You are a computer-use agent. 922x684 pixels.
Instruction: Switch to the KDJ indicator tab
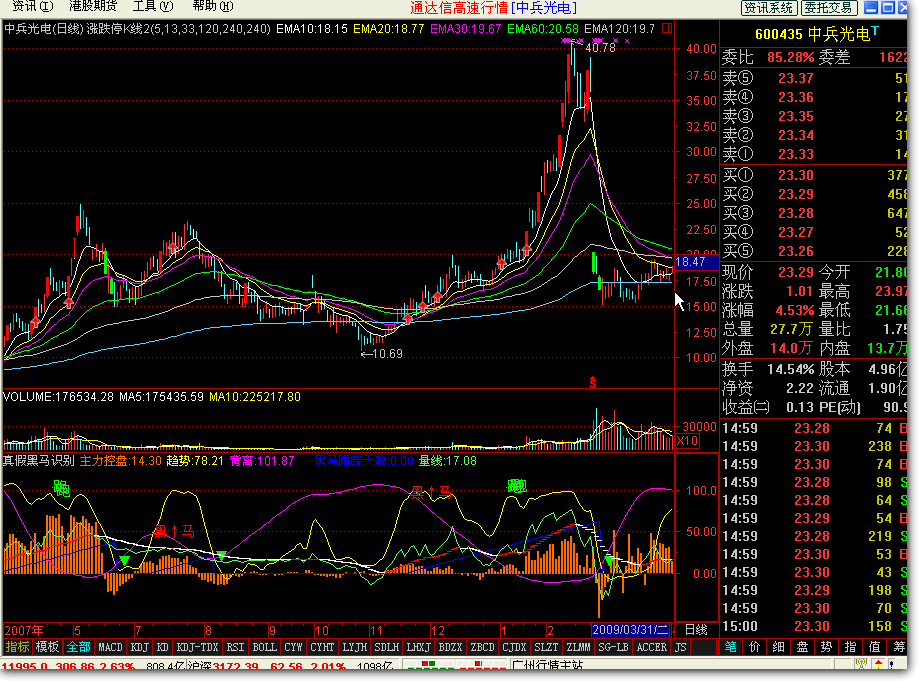tap(140, 647)
